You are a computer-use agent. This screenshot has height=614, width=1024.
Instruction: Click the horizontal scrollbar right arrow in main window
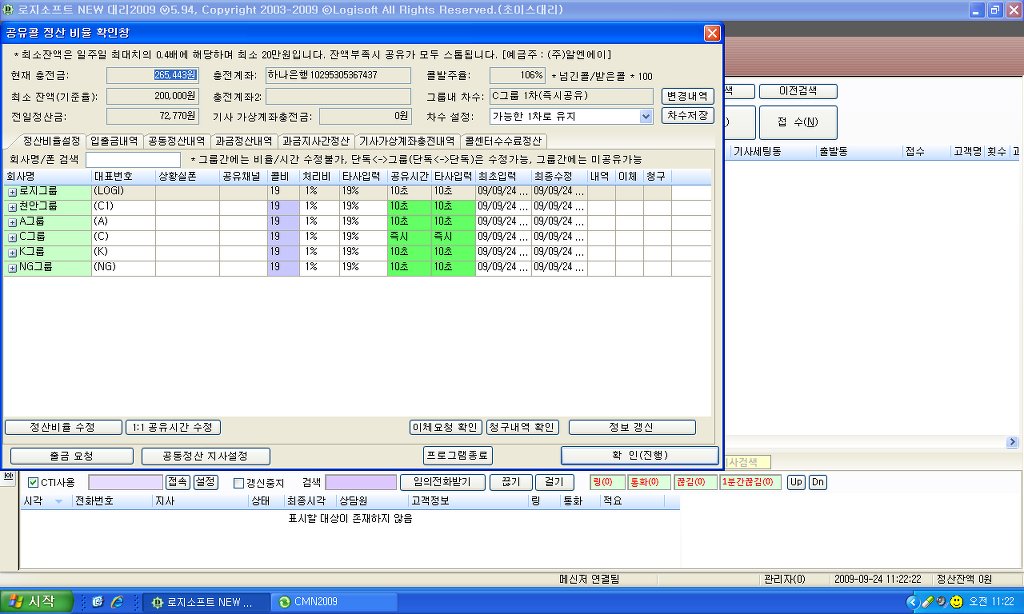(1012, 442)
